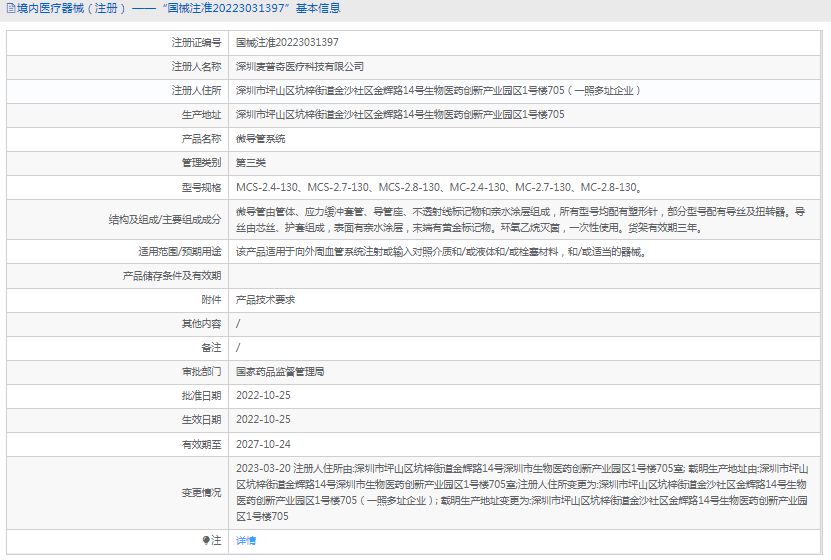The width and height of the screenshot is (831, 560).
Task: Click the 型号规格 label
Action: [201, 188]
